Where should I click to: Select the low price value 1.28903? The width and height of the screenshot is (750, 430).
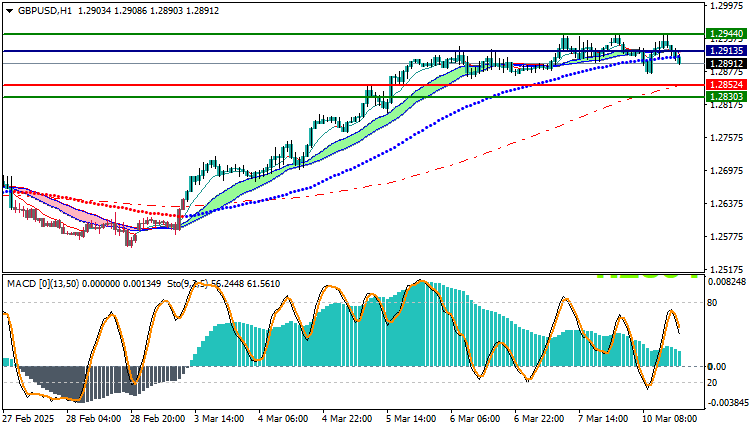click(x=166, y=11)
